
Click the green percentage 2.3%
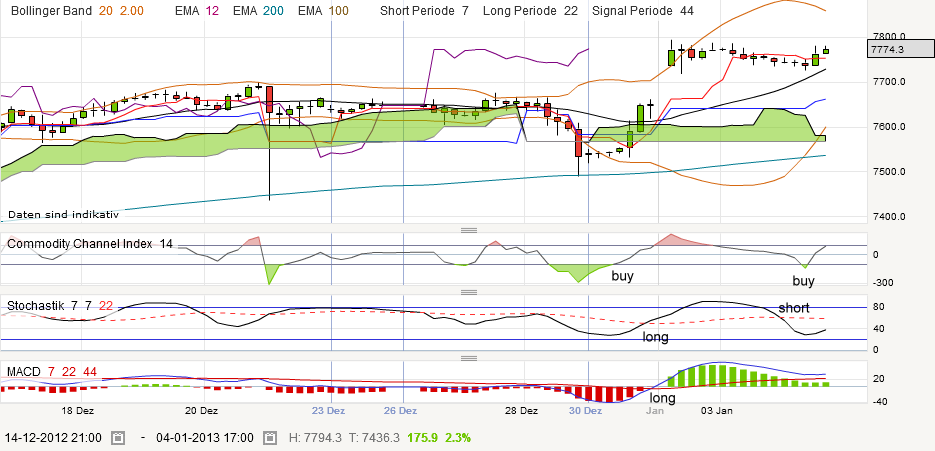click(x=456, y=437)
